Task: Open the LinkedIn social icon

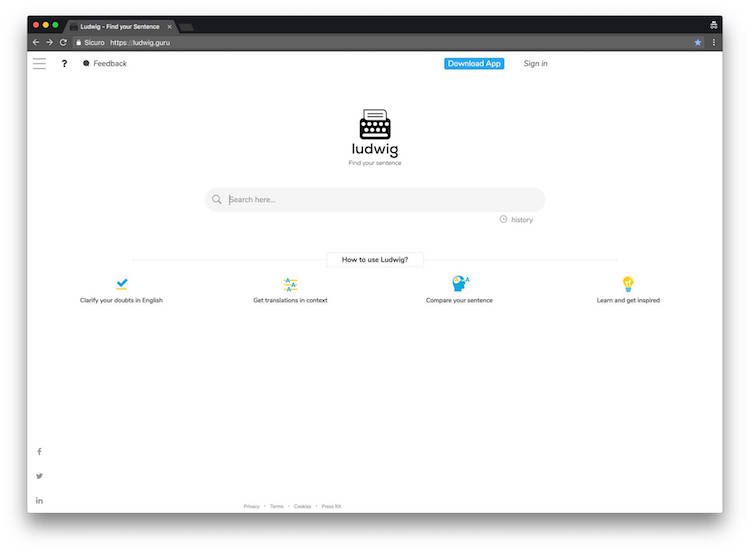Action: 39,500
